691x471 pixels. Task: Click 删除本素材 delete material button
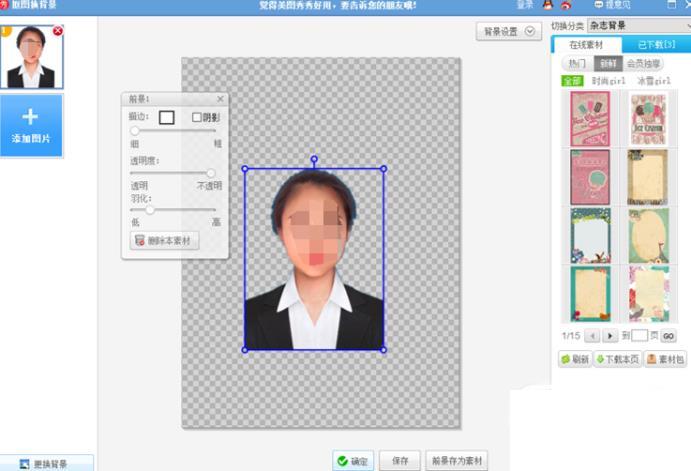click(x=164, y=241)
